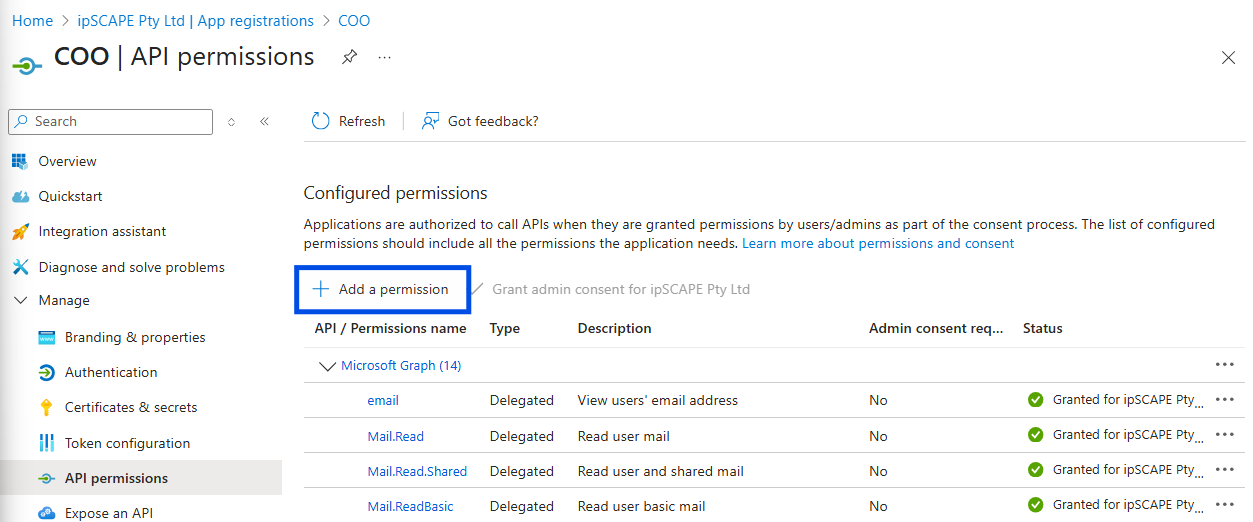The height and width of the screenshot is (522, 1253).
Task: Open Quickstart page in sidebar
Action: (70, 196)
